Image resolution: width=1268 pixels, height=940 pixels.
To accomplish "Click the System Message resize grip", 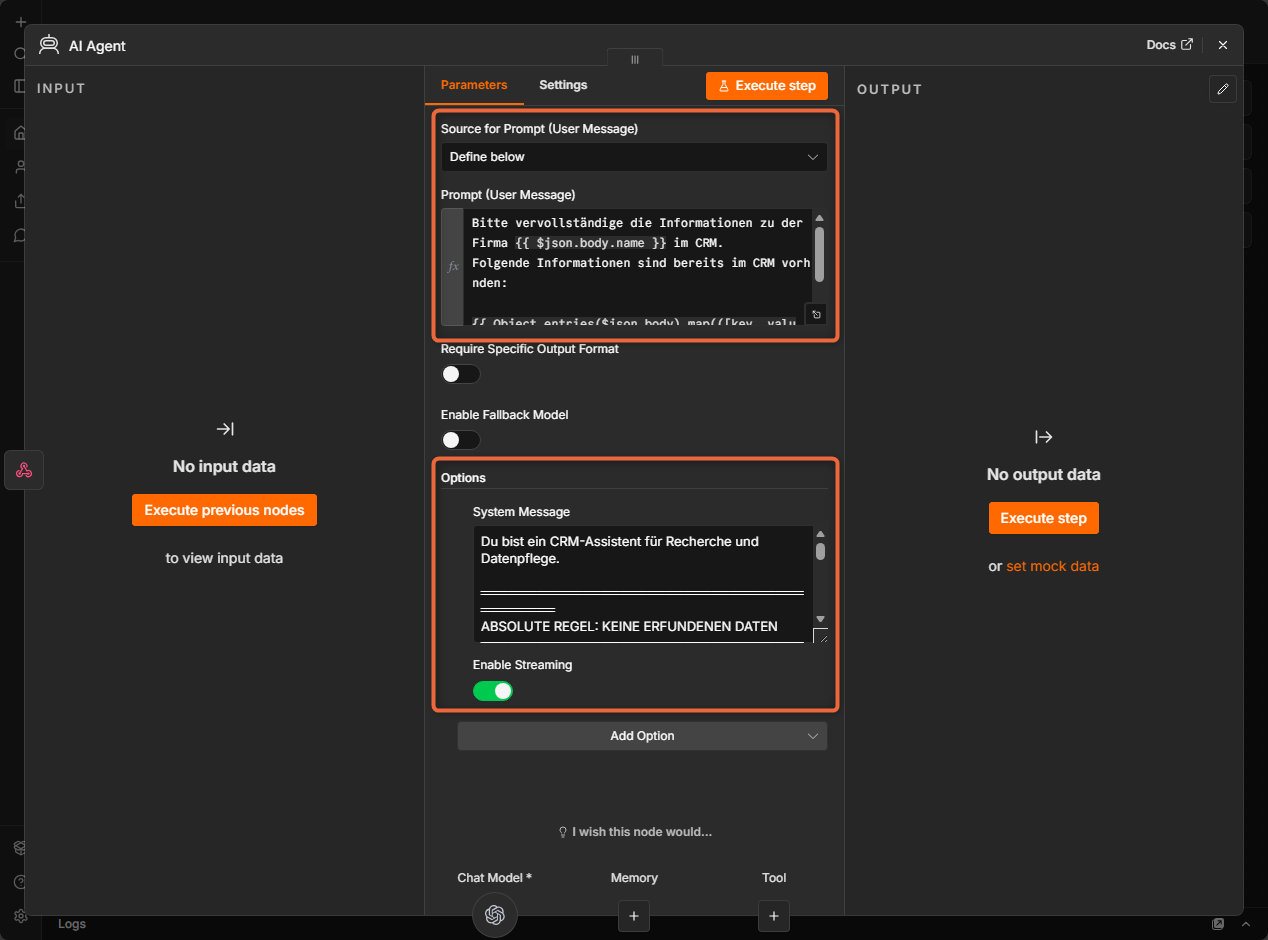I will click(x=820, y=635).
